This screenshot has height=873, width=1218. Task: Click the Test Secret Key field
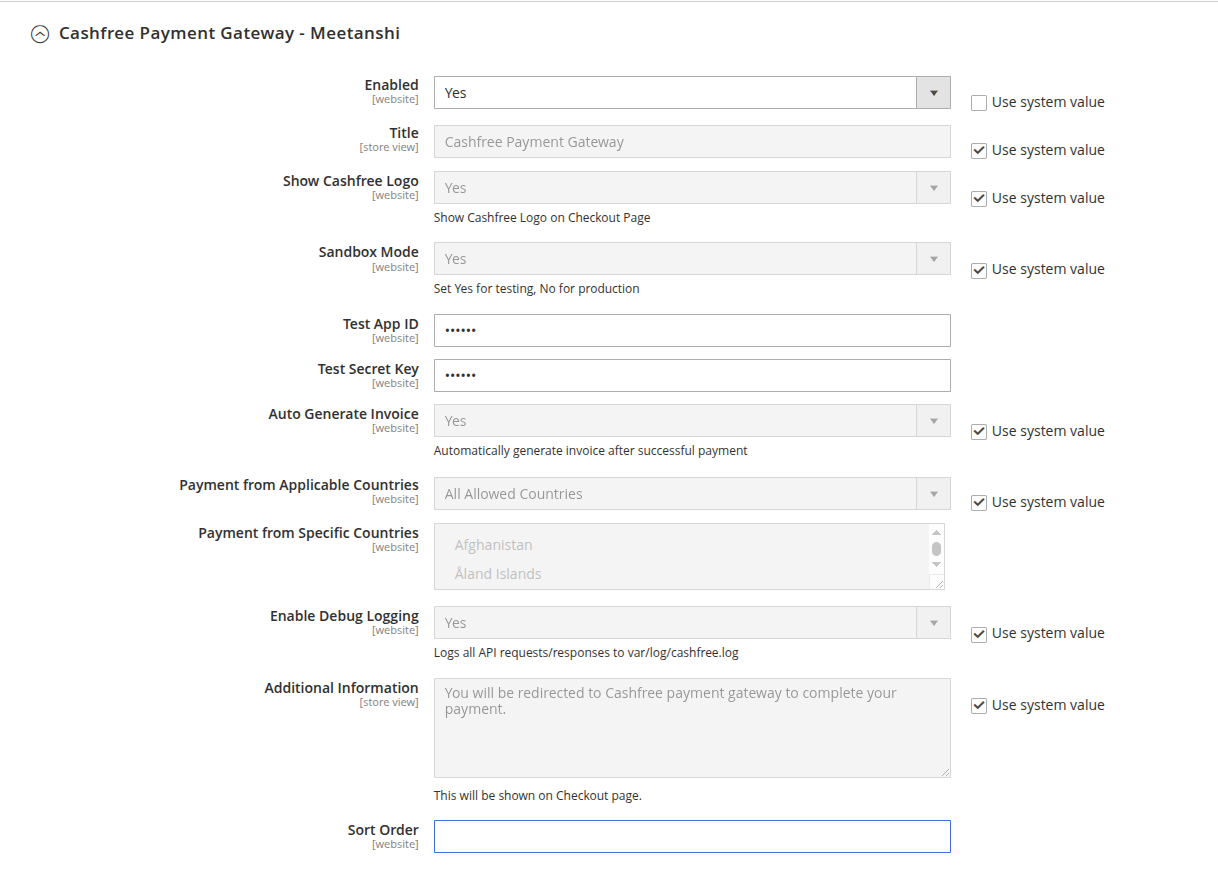coord(692,375)
